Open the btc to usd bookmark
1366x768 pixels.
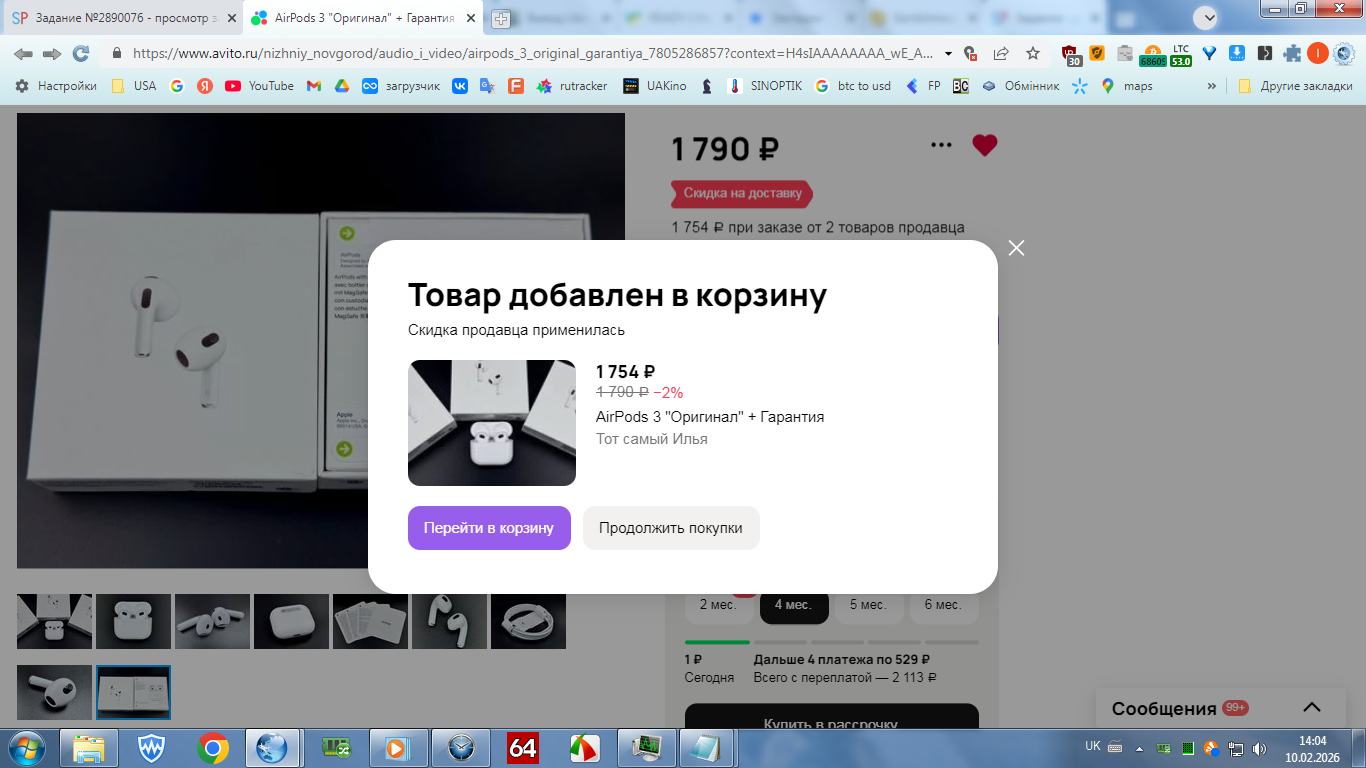852,86
